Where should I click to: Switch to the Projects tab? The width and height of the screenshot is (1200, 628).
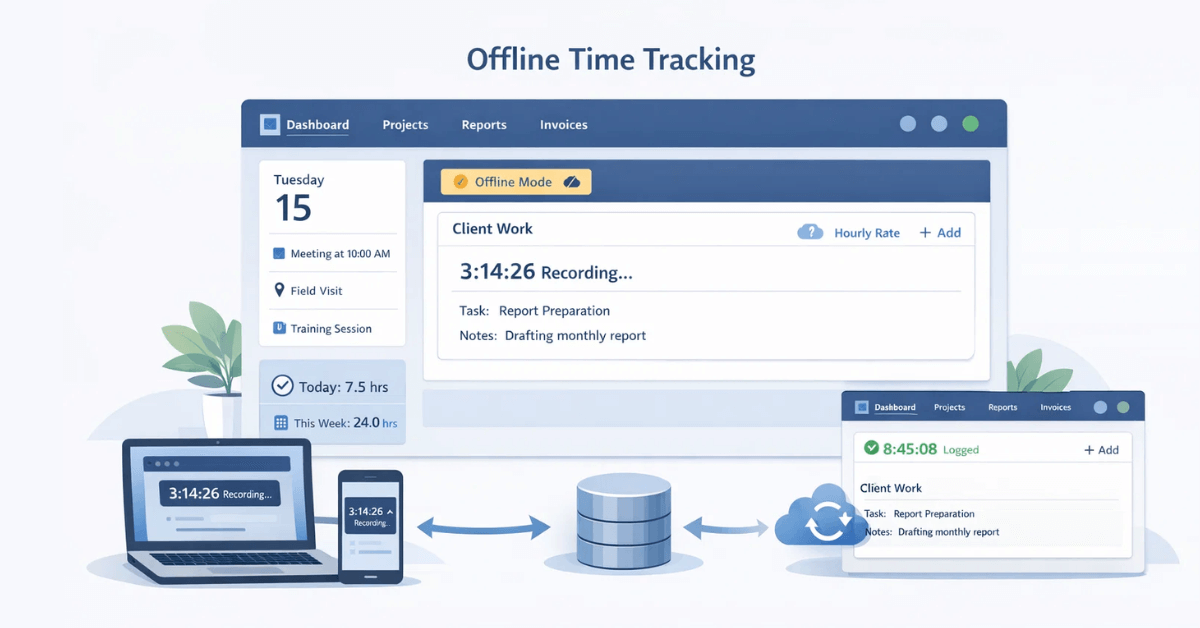[x=404, y=124]
